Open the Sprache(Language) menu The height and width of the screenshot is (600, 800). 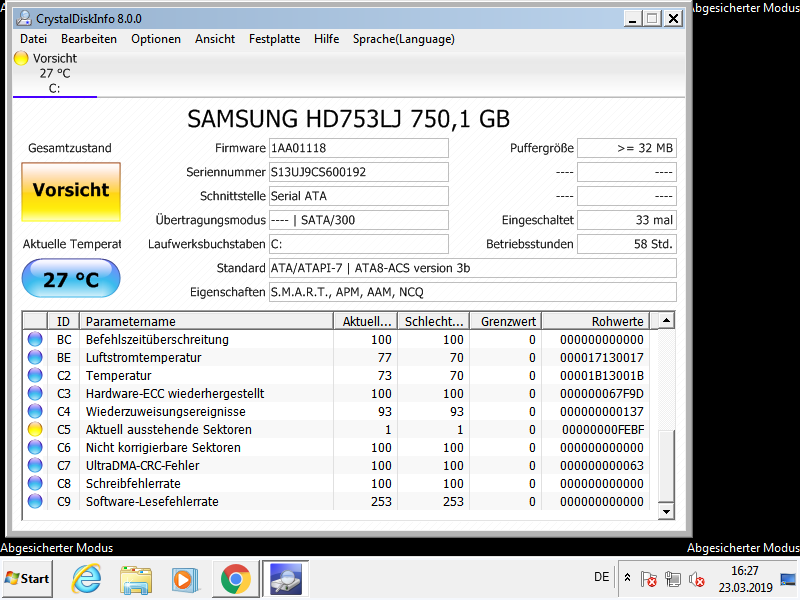point(404,39)
